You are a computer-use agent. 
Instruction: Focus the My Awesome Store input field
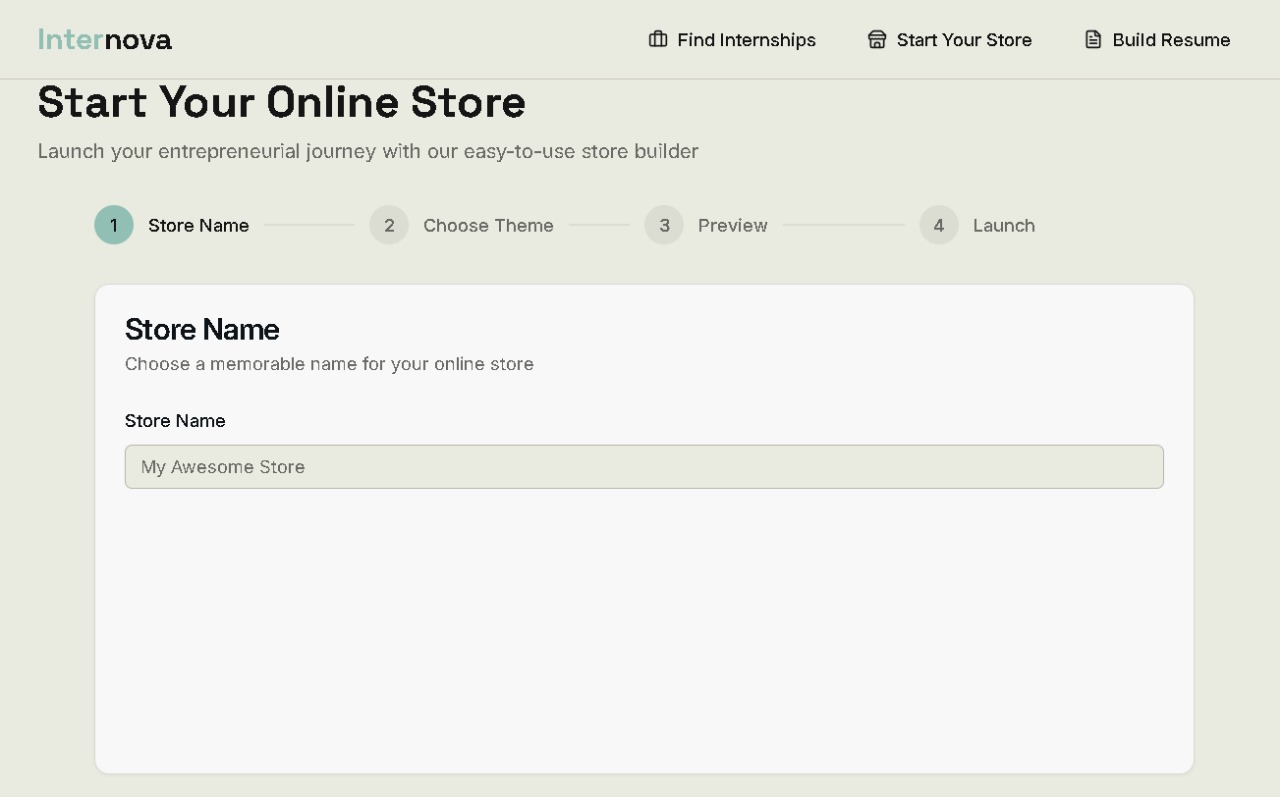coord(644,467)
